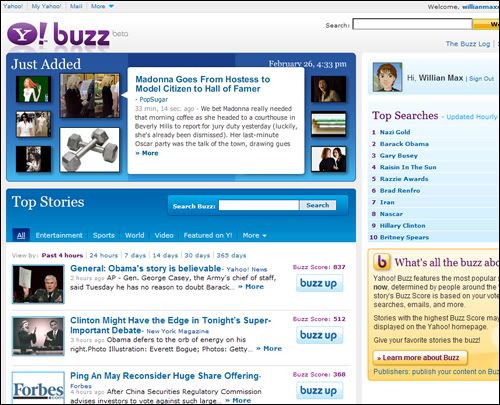Click the red-haired woman on green thumbnail
Viewport: 500px width, 405px height.
[x=33, y=89]
